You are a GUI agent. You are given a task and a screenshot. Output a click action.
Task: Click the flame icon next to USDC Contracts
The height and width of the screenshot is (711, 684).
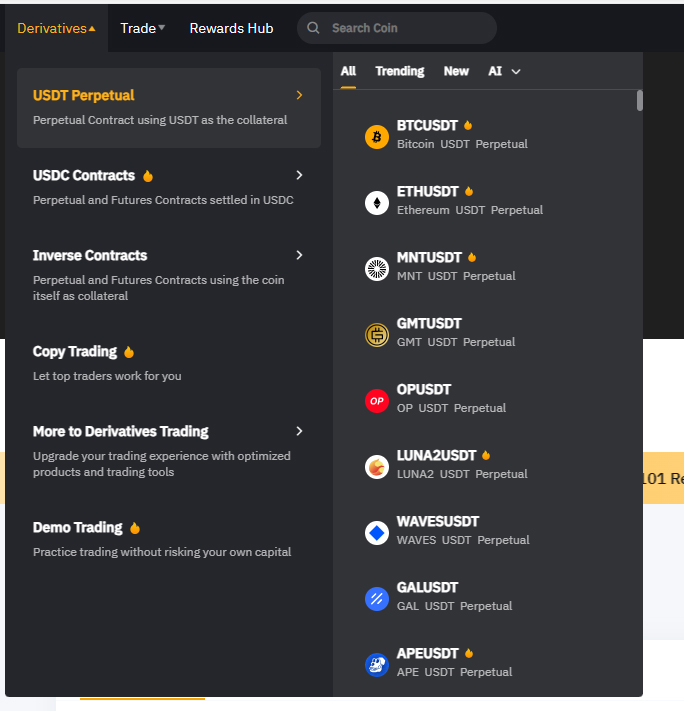pos(148,176)
